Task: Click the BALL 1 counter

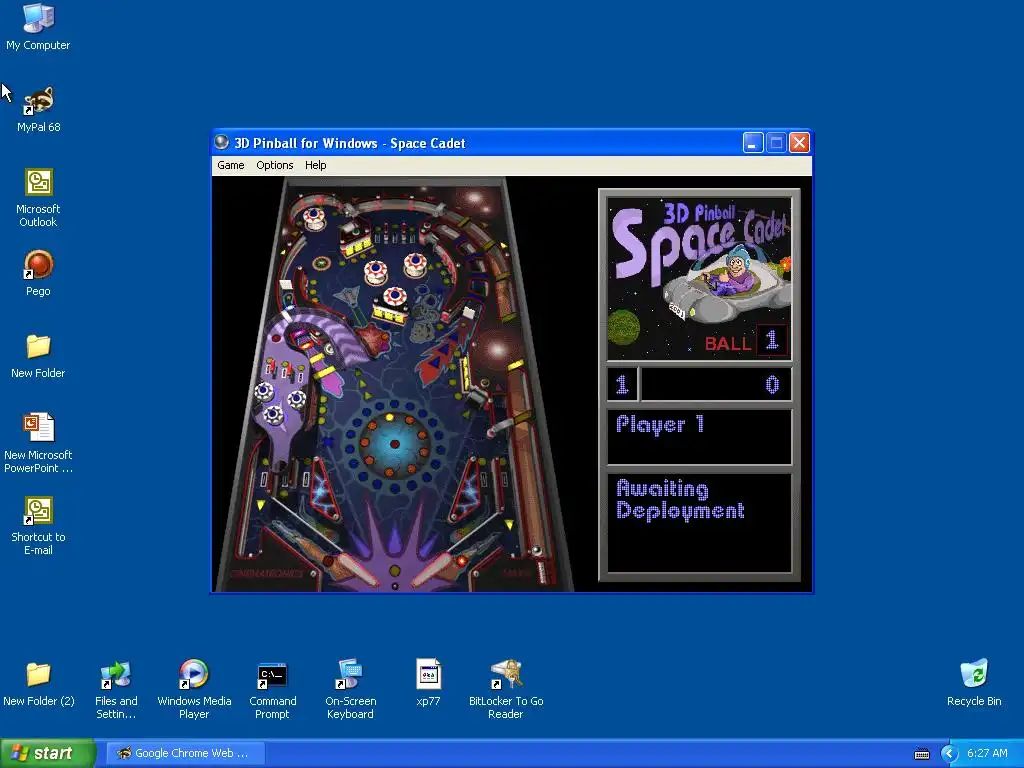Action: pos(745,341)
